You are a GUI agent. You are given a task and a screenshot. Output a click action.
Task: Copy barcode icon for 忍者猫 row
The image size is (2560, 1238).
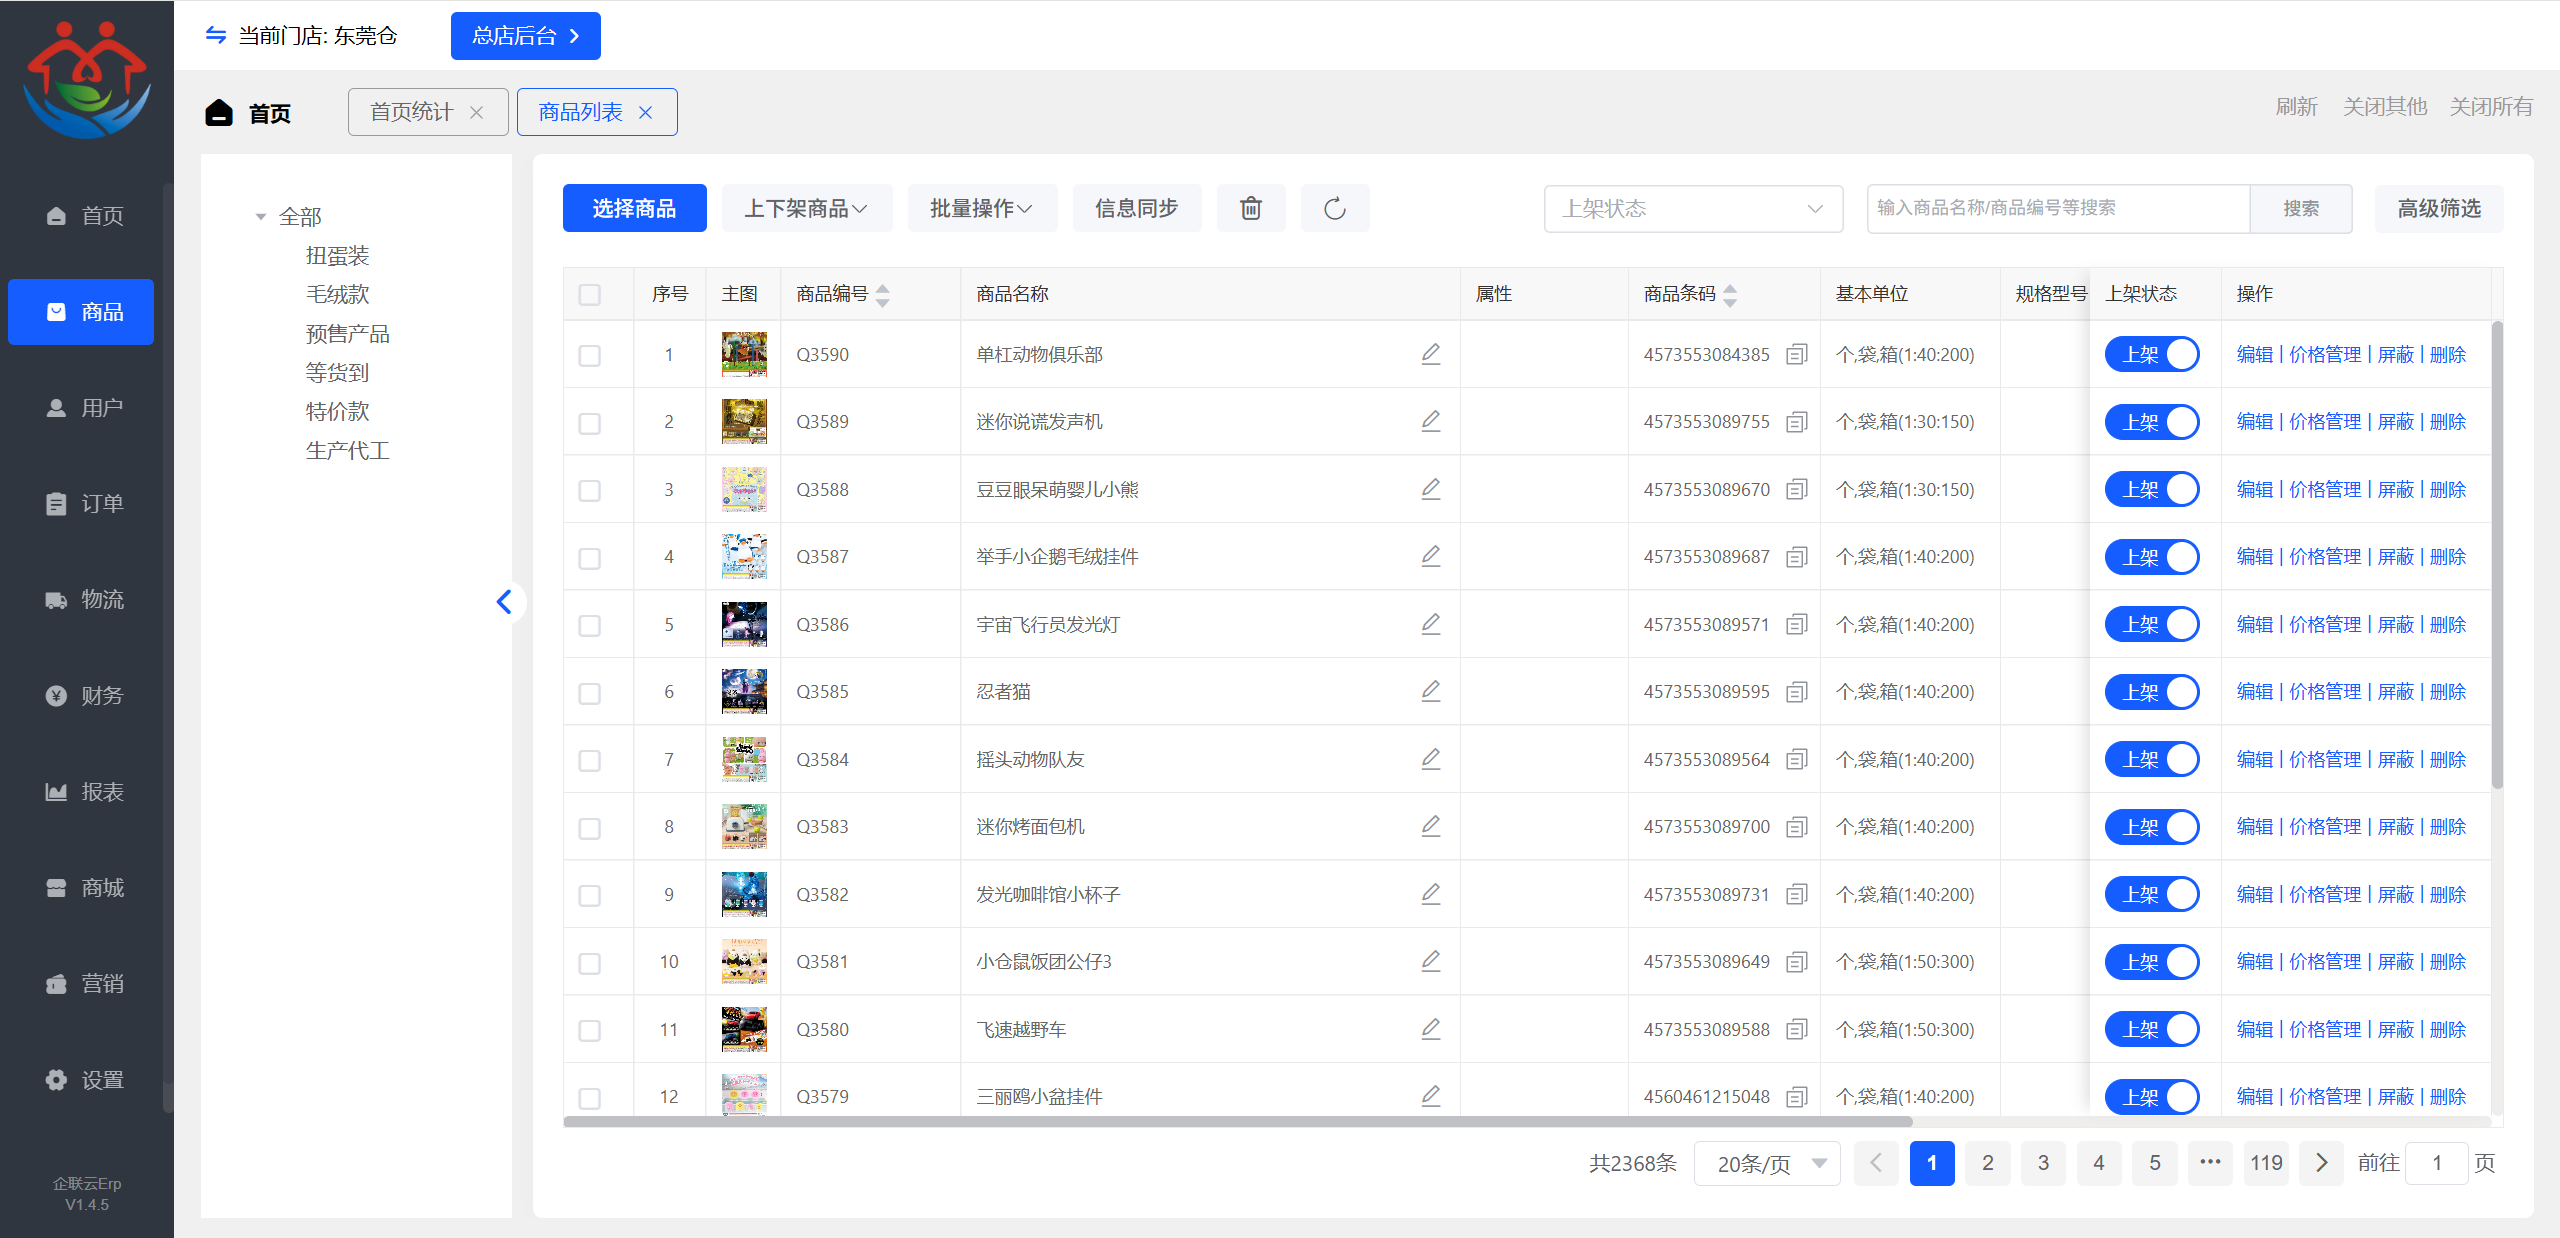(1796, 692)
